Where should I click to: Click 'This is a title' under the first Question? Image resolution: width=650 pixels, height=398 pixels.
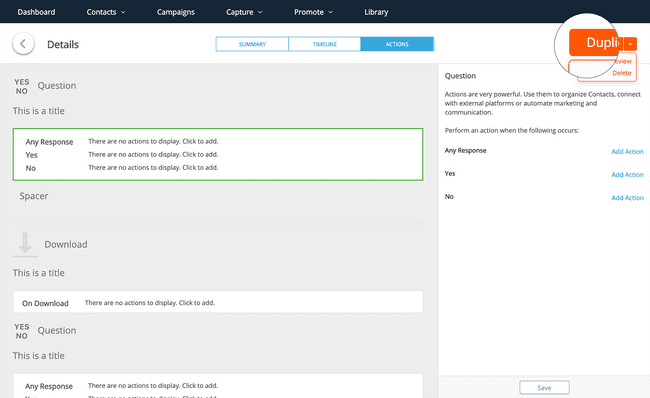point(39,111)
